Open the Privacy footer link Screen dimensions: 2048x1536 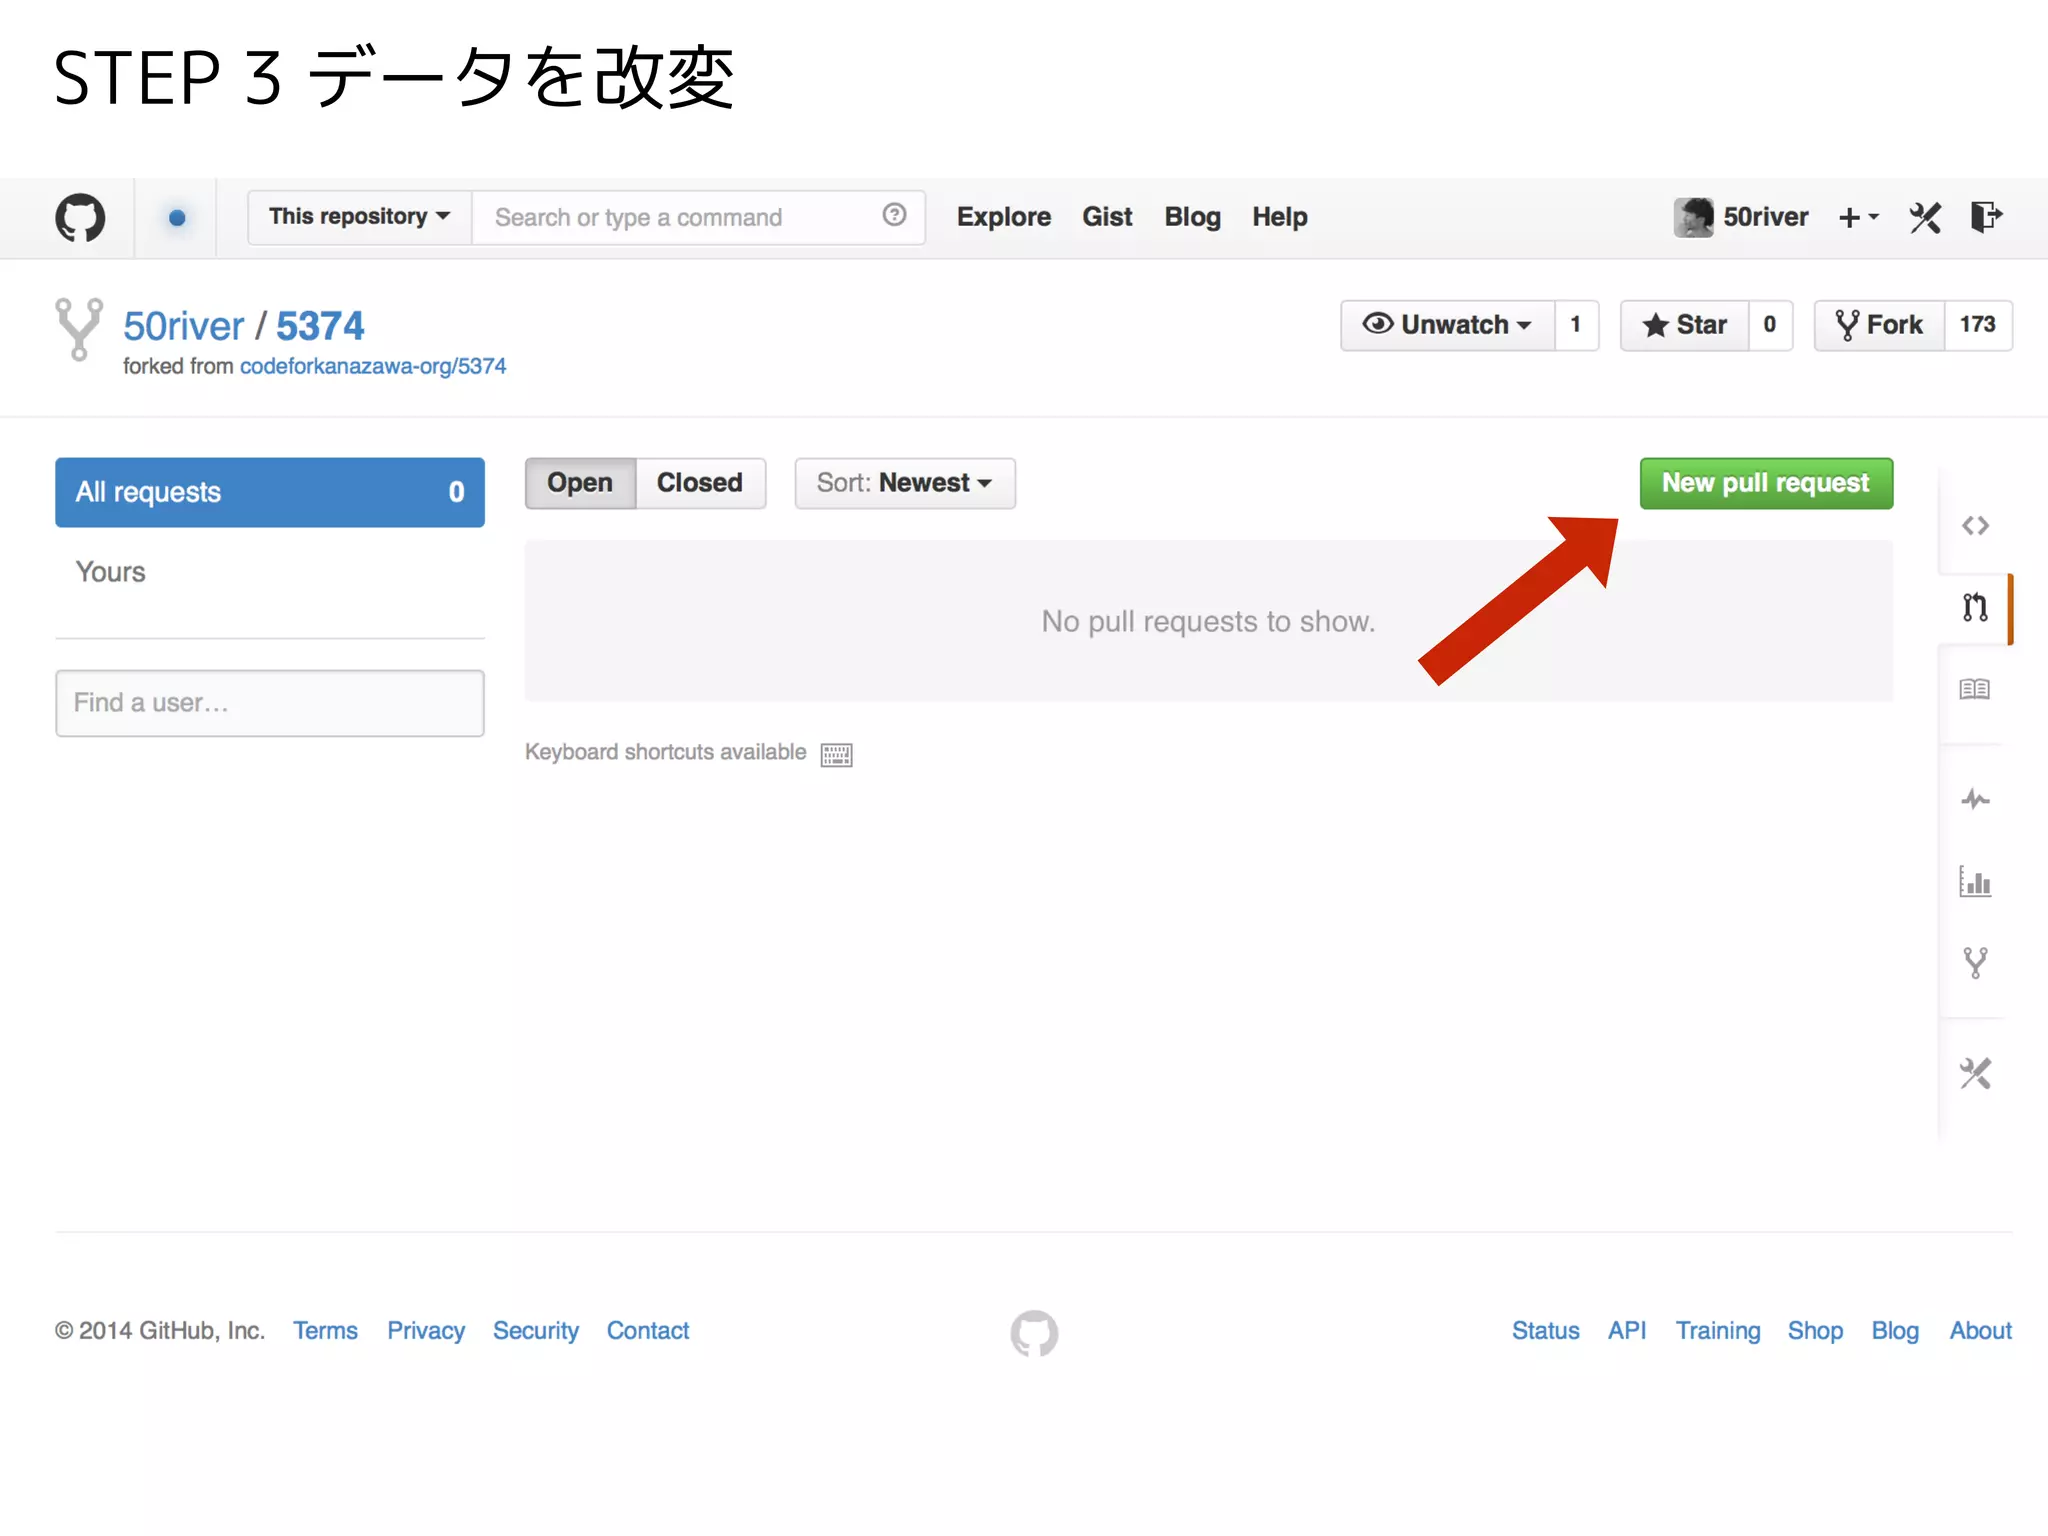tap(426, 1331)
